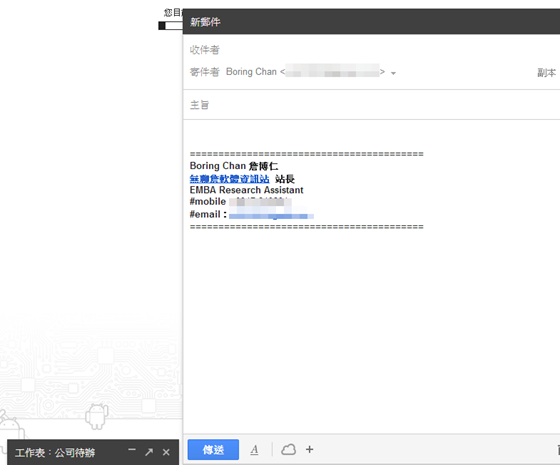Minimize the 工作表：公司待辦 chat window
Screen dimensions: 560x465
click(132, 450)
